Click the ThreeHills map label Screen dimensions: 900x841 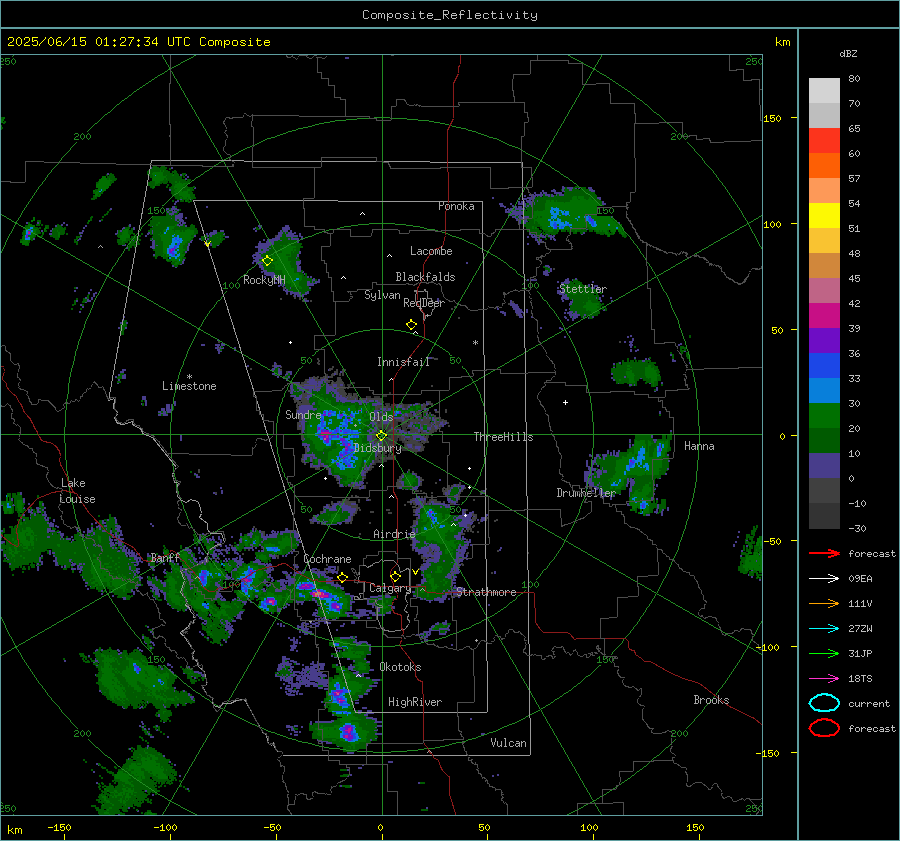(x=503, y=437)
